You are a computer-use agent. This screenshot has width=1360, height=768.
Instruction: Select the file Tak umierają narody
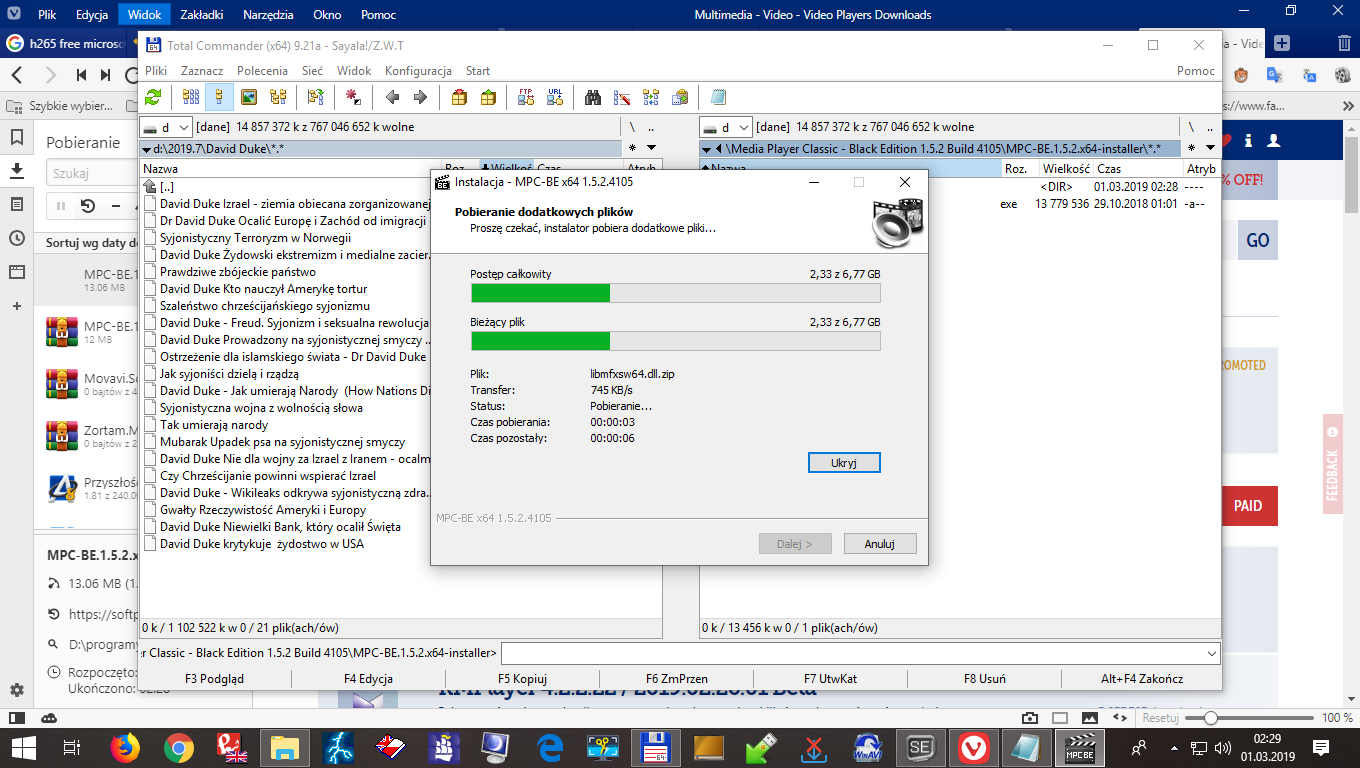tap(214, 425)
